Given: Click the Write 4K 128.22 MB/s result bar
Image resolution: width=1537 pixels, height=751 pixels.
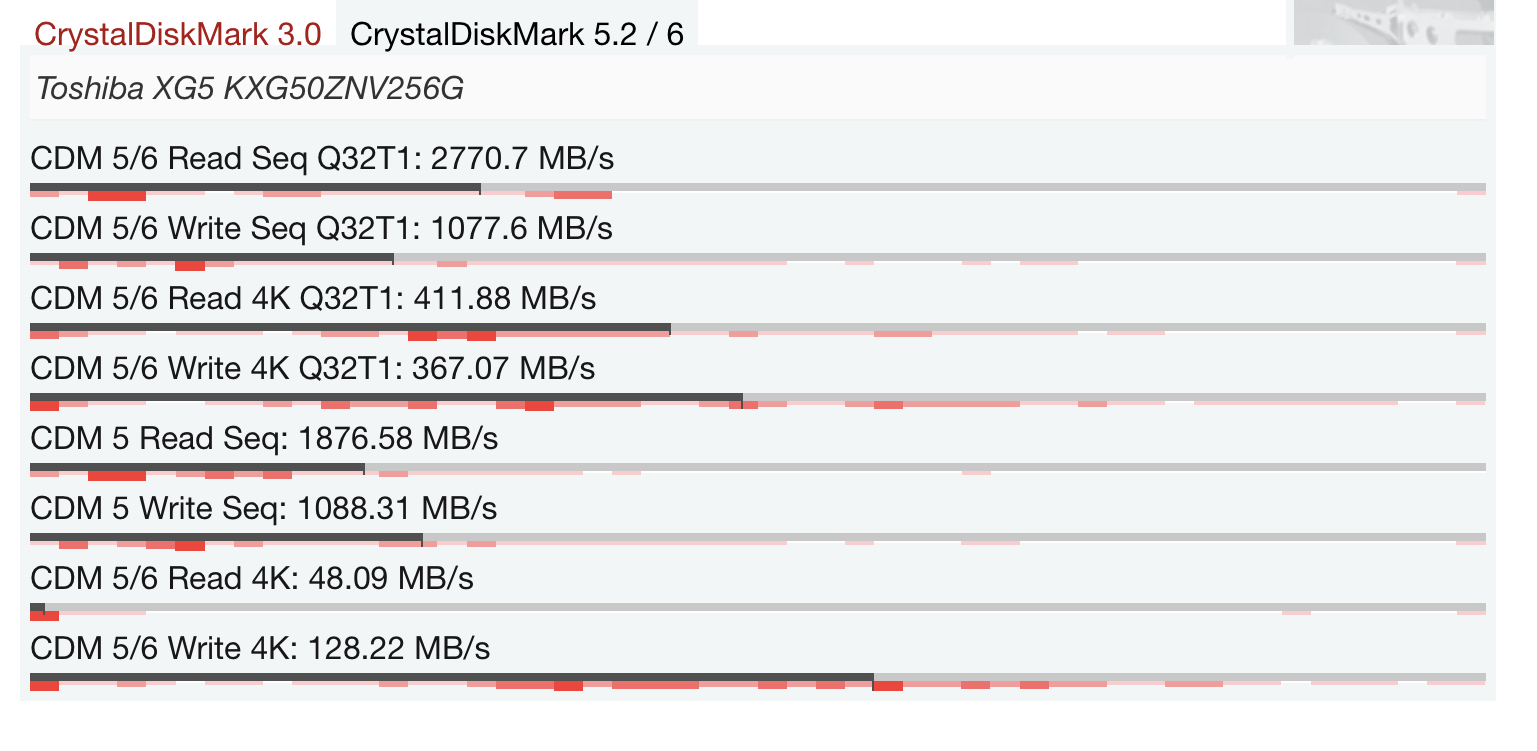Looking at the screenshot, I should pyautogui.click(x=758, y=681).
